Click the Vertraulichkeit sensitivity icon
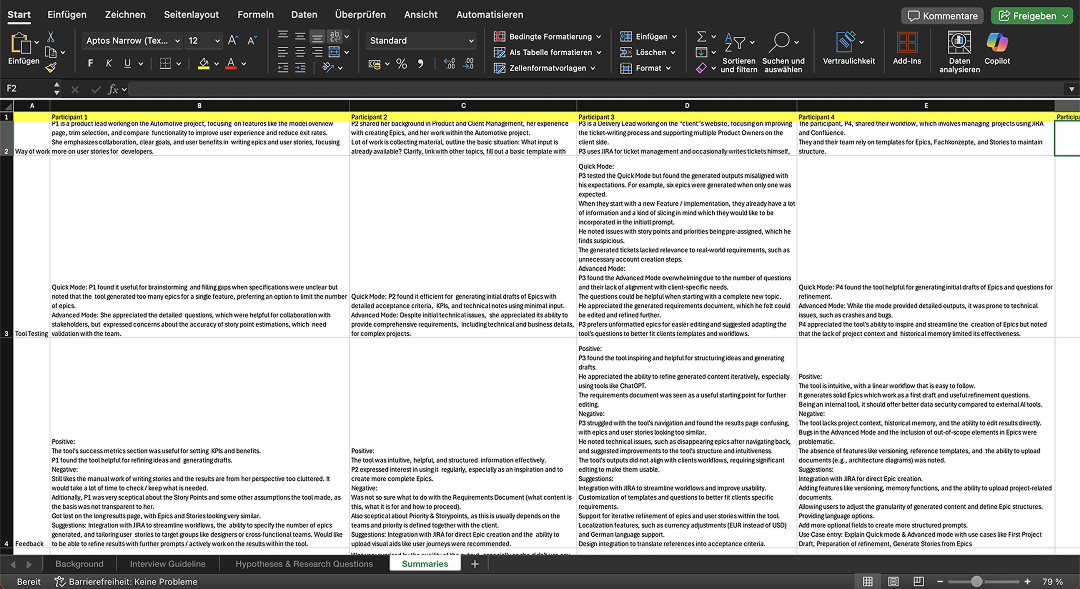 click(x=847, y=43)
